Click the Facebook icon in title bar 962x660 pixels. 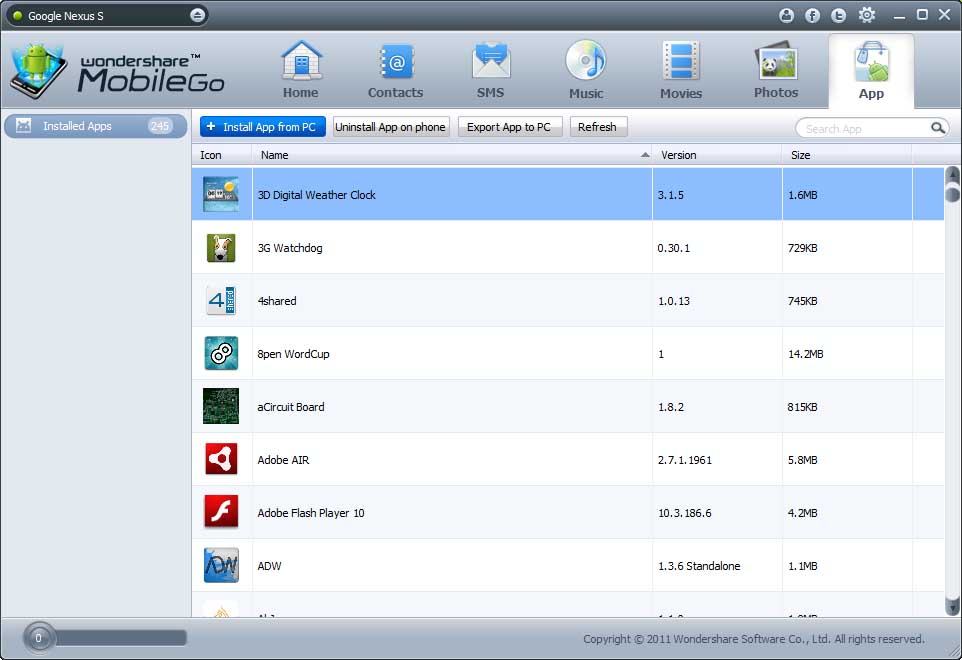tap(812, 15)
